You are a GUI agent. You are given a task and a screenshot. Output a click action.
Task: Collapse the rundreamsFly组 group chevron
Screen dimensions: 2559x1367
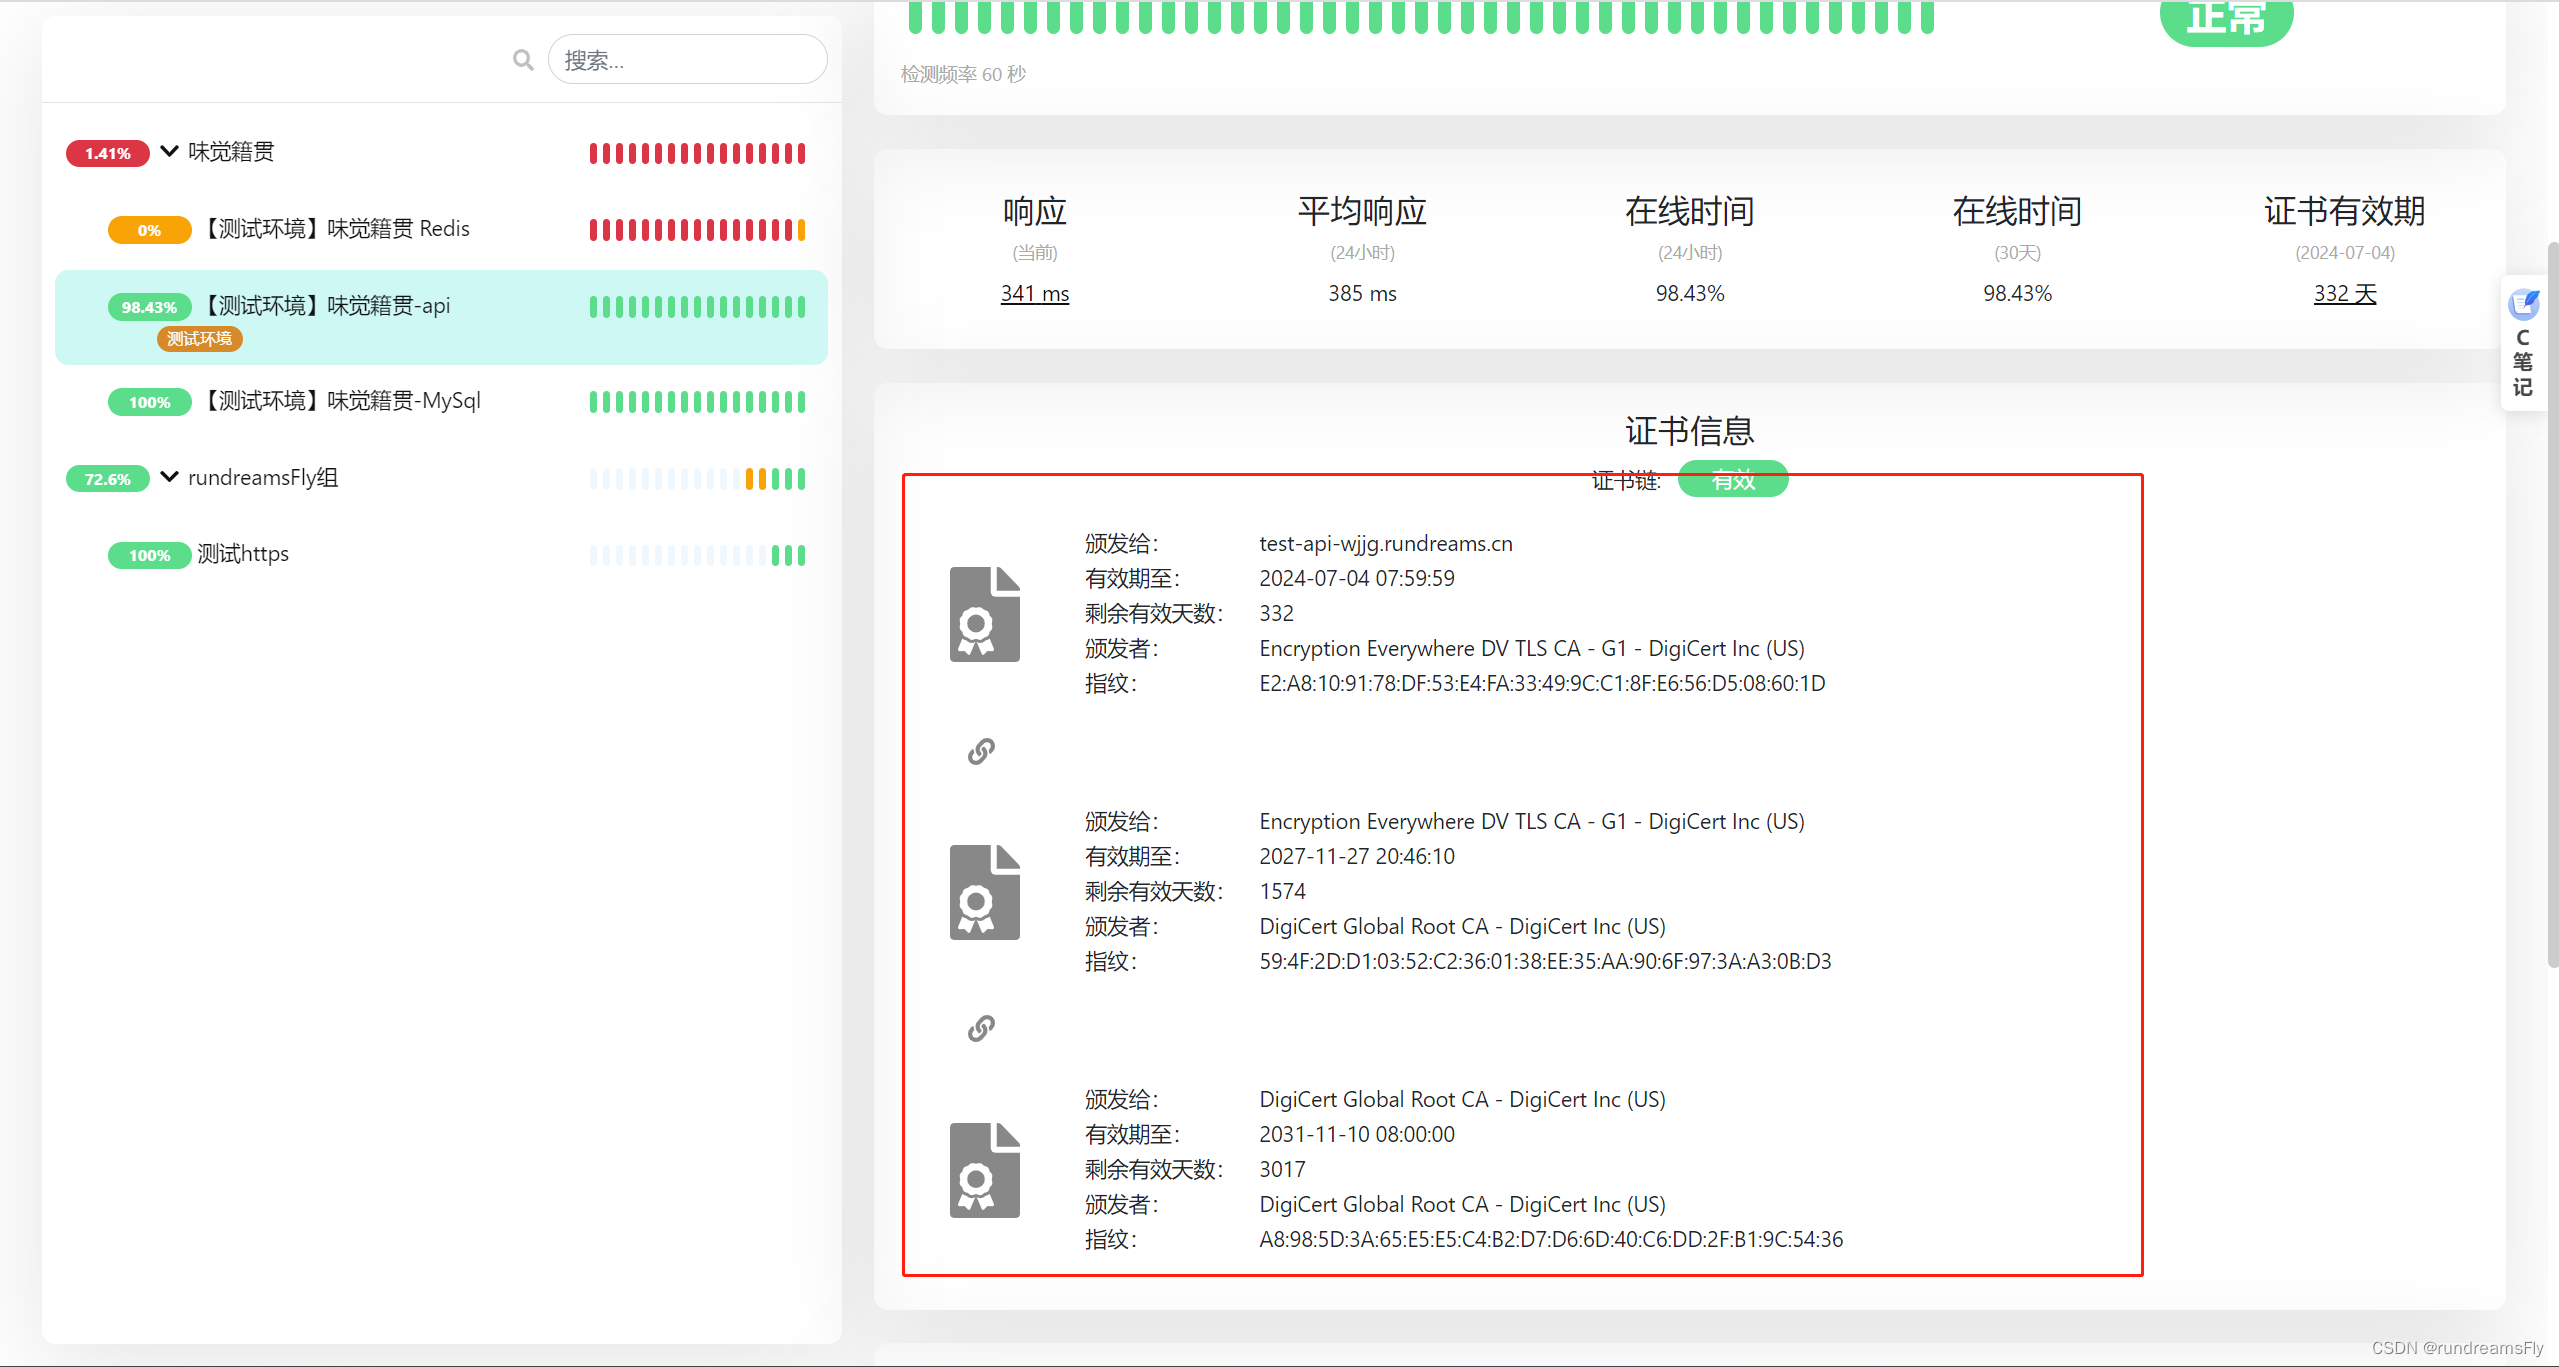tap(169, 477)
